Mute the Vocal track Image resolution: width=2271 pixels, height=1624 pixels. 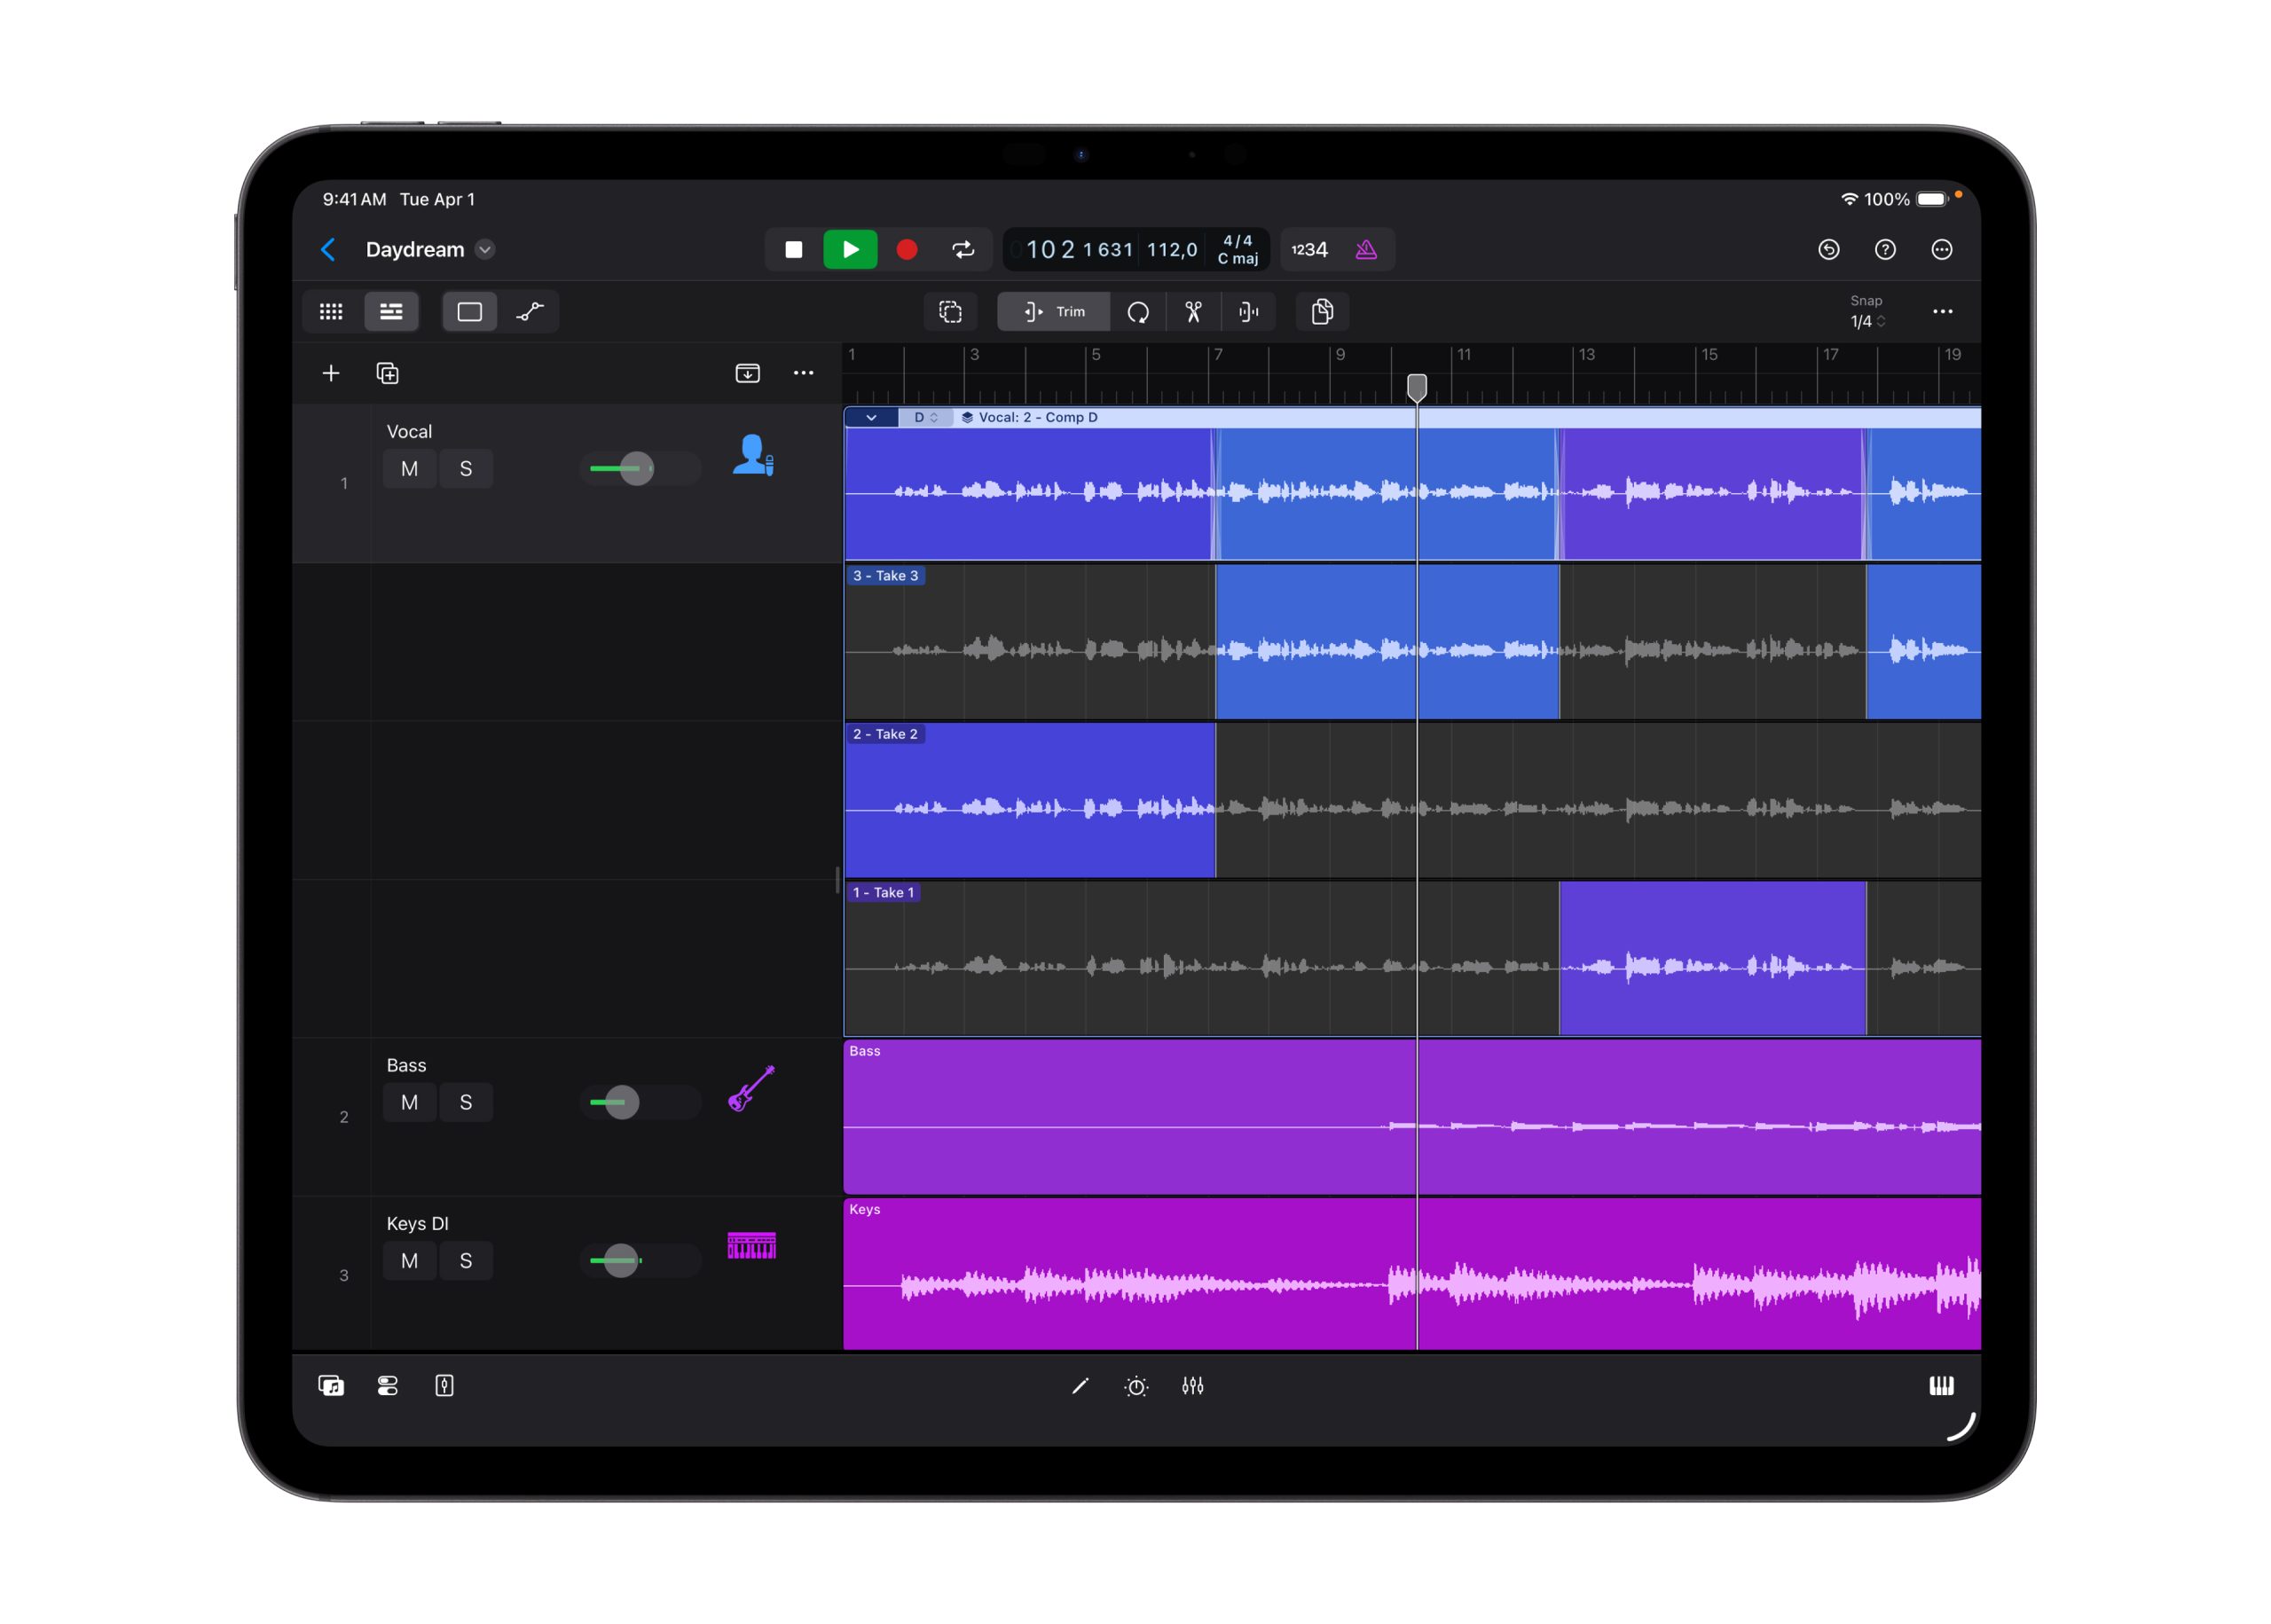point(409,468)
